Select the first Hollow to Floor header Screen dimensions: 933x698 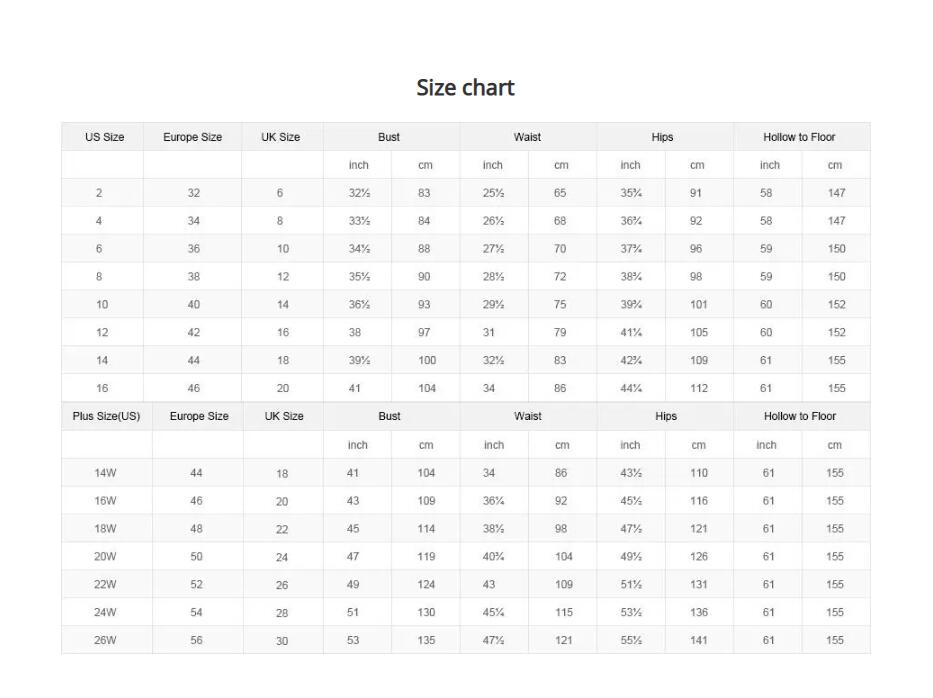[799, 137]
